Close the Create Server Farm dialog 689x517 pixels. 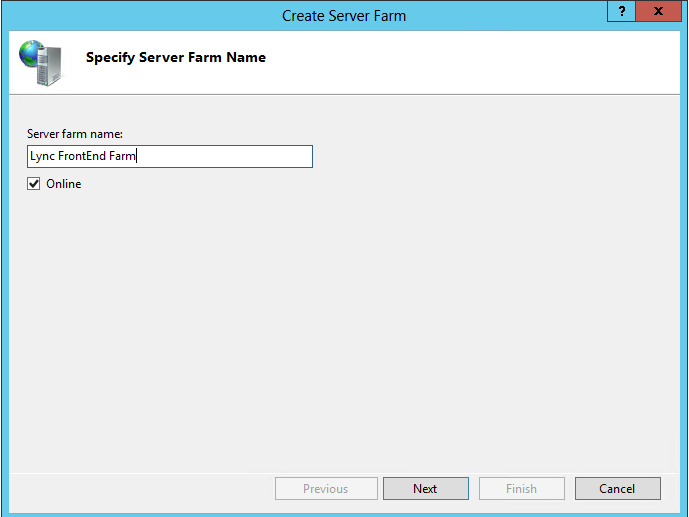click(x=658, y=10)
